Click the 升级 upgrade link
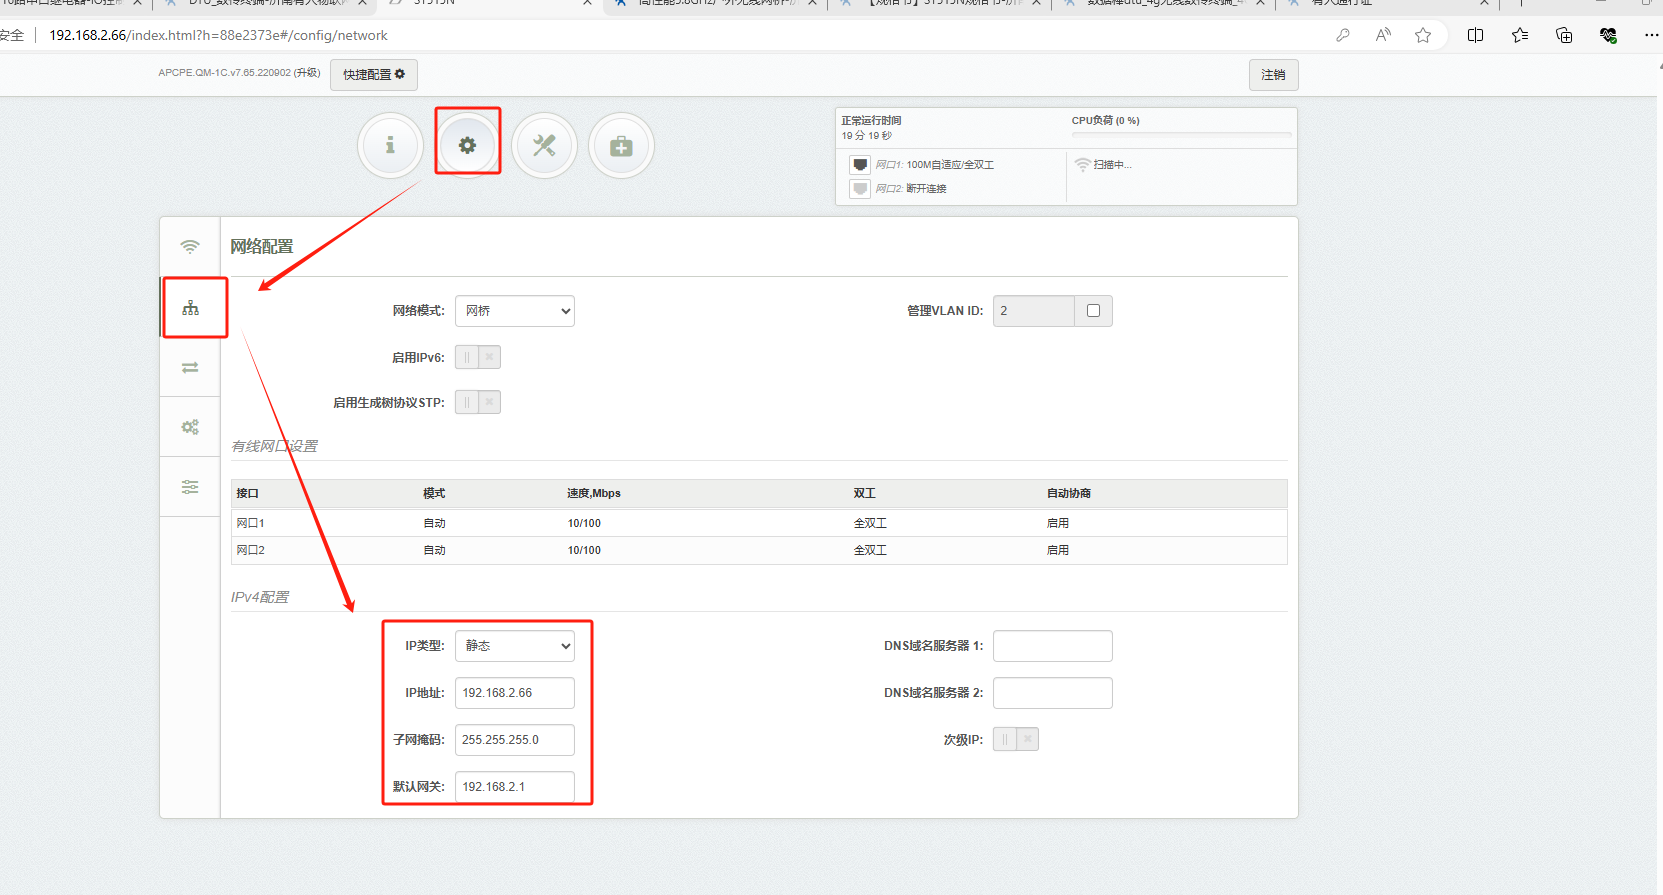This screenshot has height=895, width=1663. (x=307, y=73)
